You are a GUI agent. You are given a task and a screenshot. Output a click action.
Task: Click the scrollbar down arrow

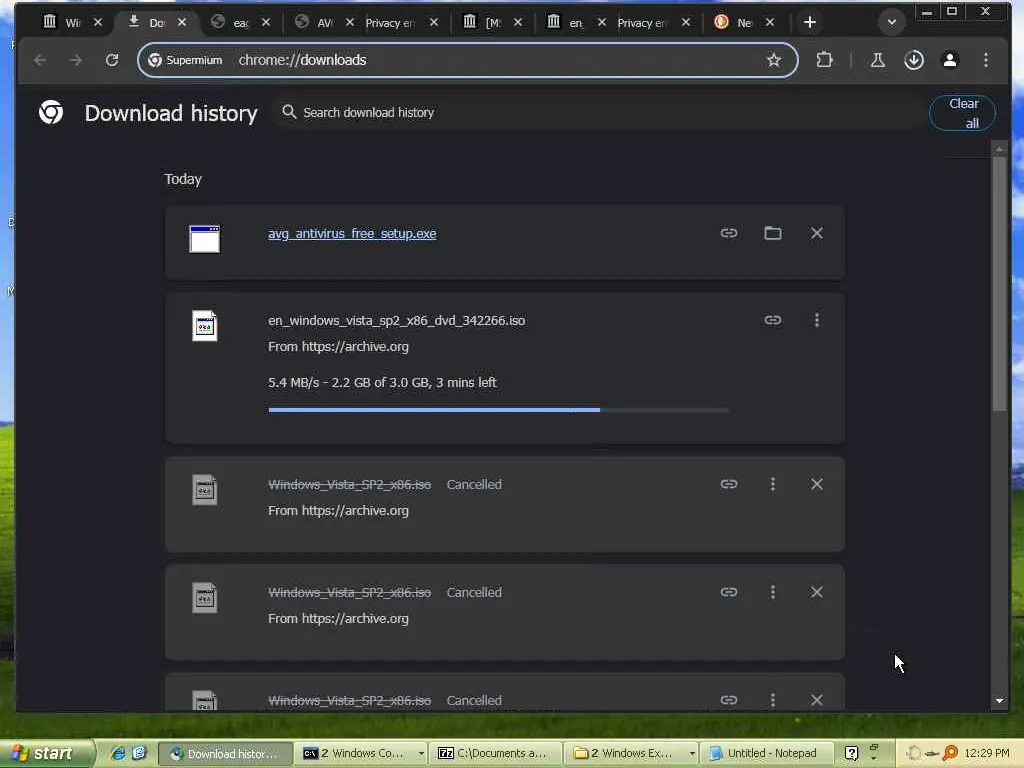(999, 701)
